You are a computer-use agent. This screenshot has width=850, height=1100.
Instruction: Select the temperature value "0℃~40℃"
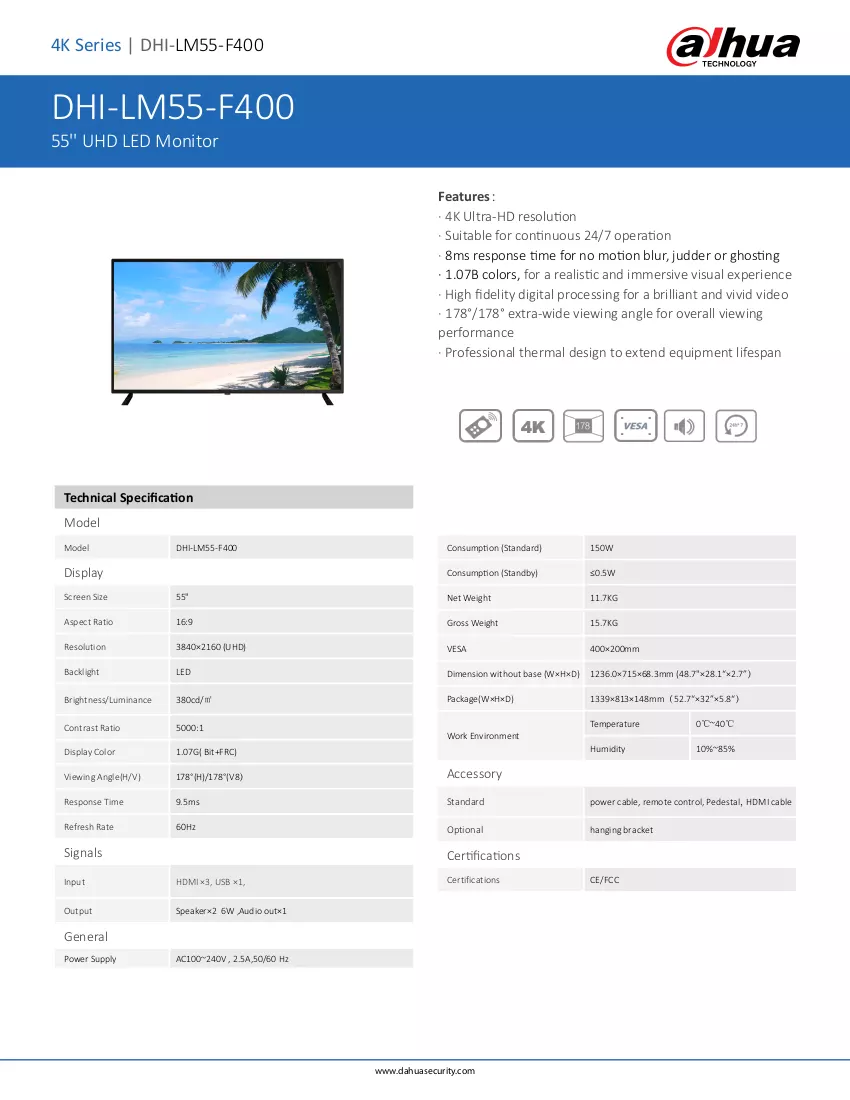[715, 724]
